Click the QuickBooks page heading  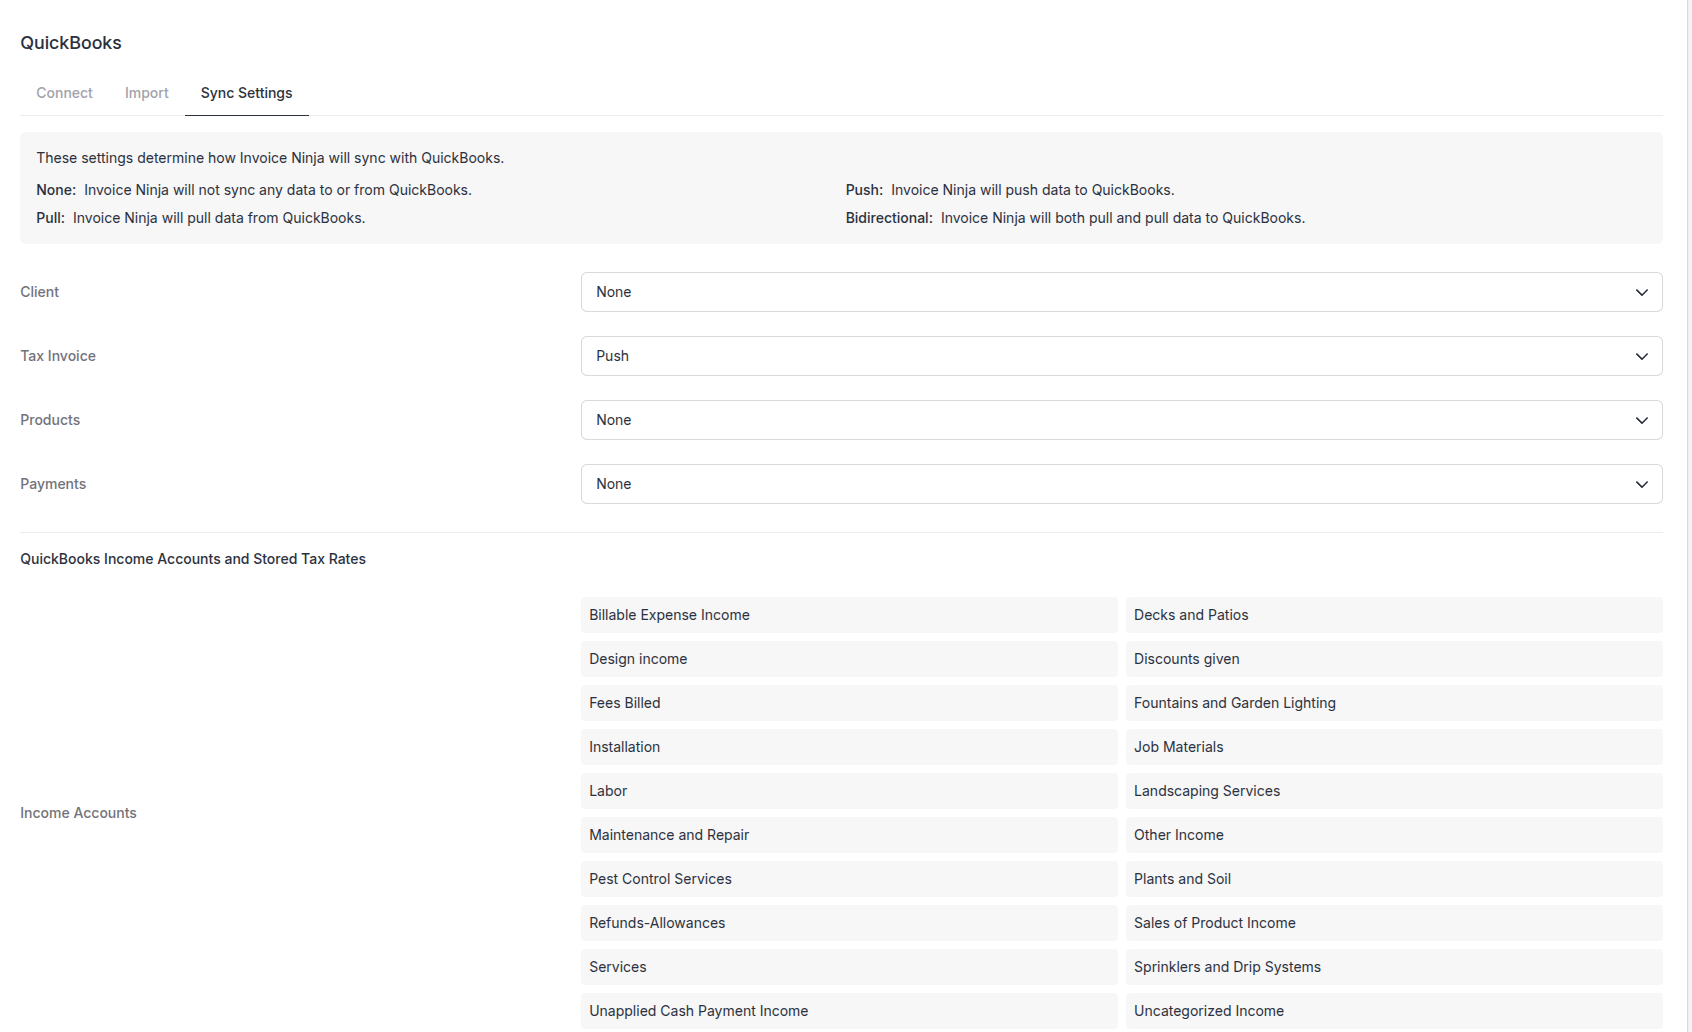[x=71, y=43]
